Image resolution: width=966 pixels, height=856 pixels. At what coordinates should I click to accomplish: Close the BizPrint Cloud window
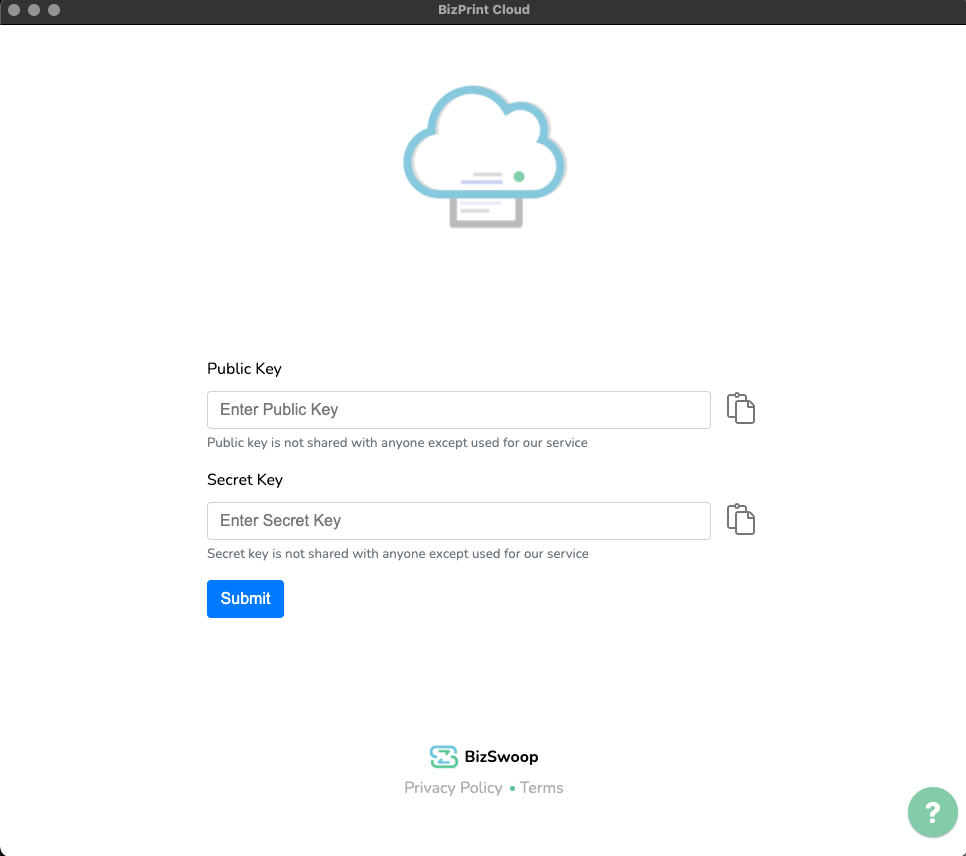click(14, 10)
